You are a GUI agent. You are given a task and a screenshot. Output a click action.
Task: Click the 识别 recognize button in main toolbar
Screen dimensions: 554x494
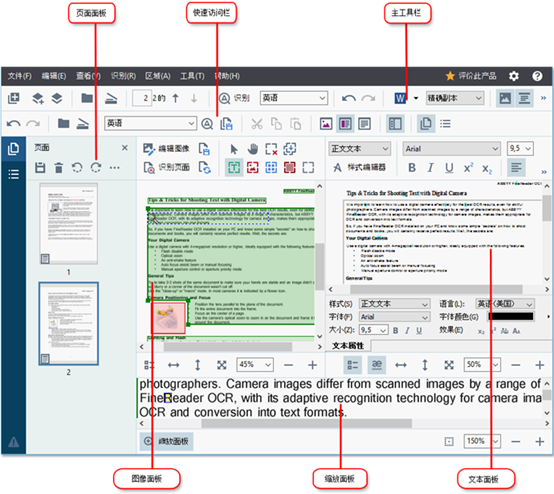click(x=234, y=98)
